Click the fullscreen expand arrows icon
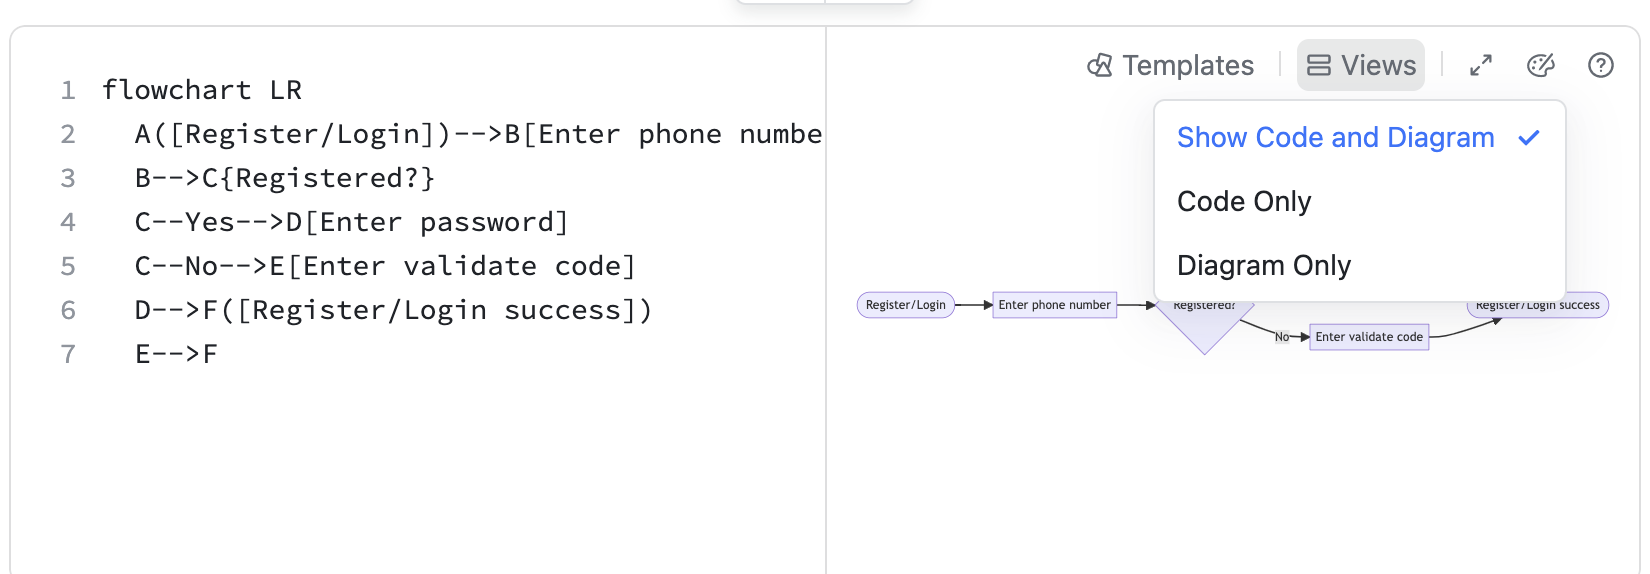1650x574 pixels. [1481, 66]
